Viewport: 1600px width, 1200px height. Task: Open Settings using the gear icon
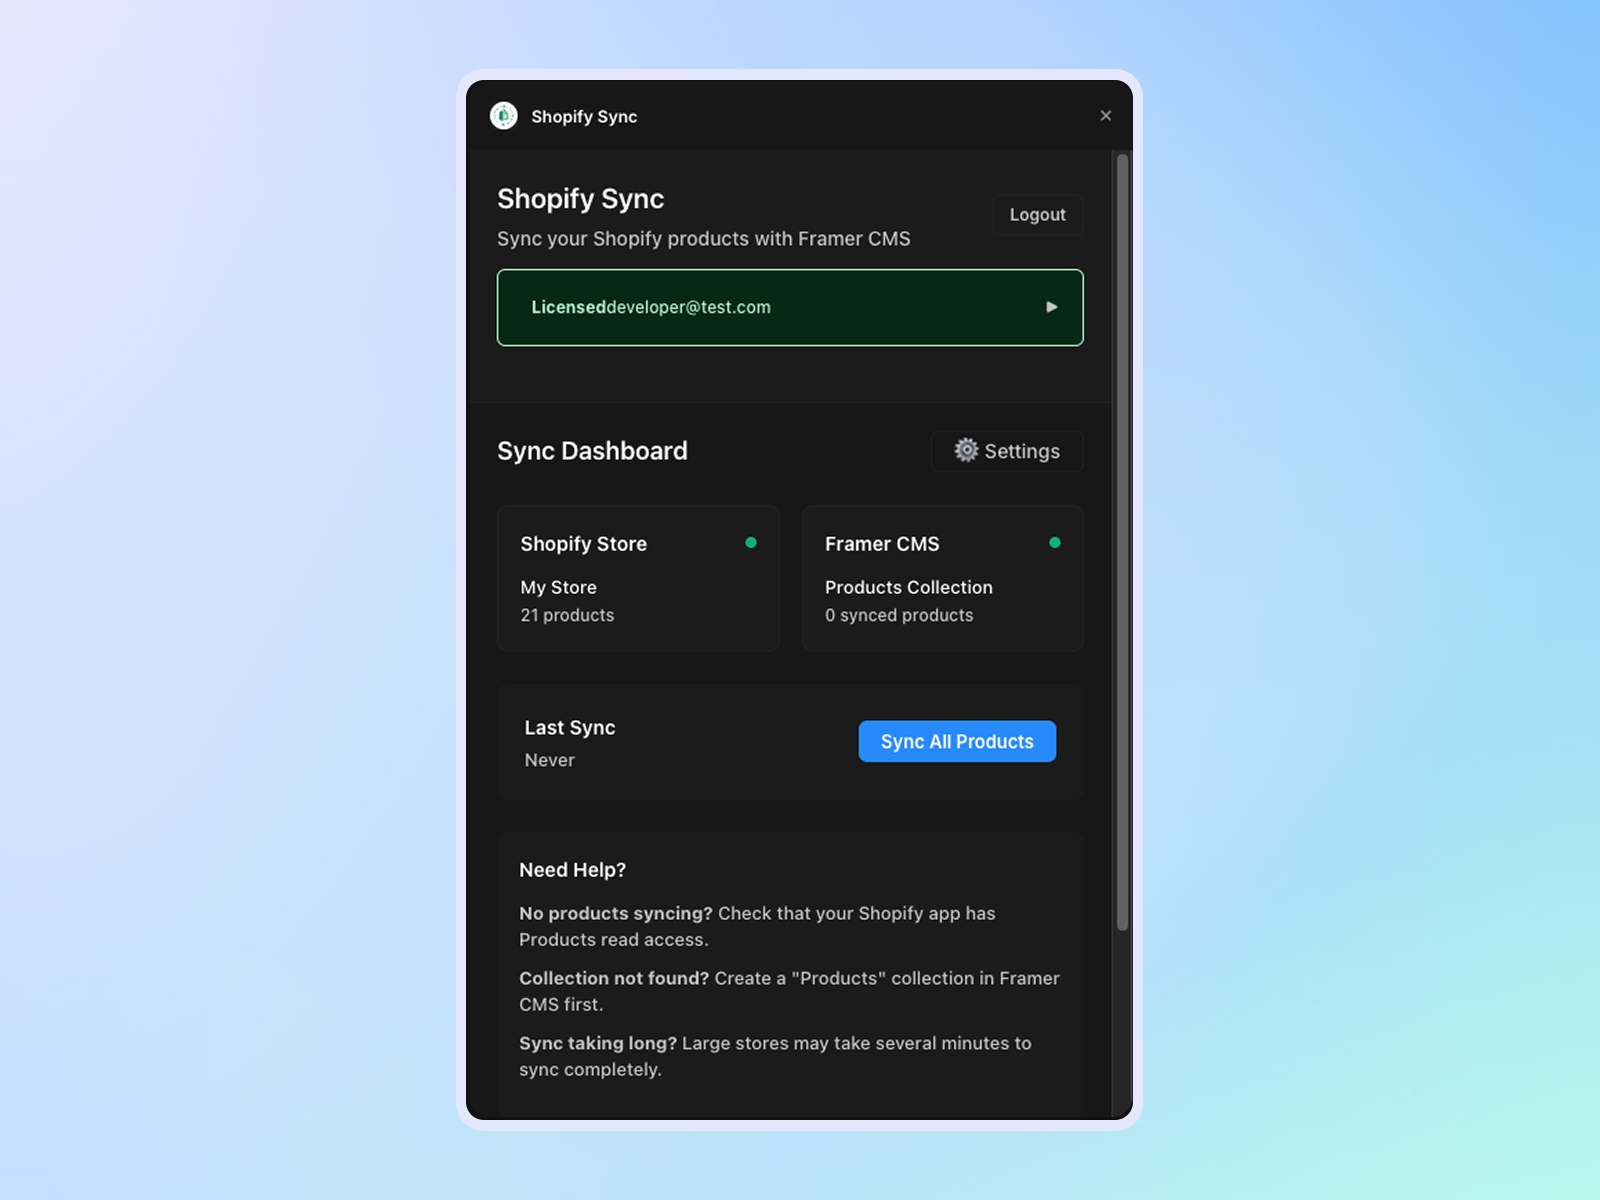[x=966, y=450]
